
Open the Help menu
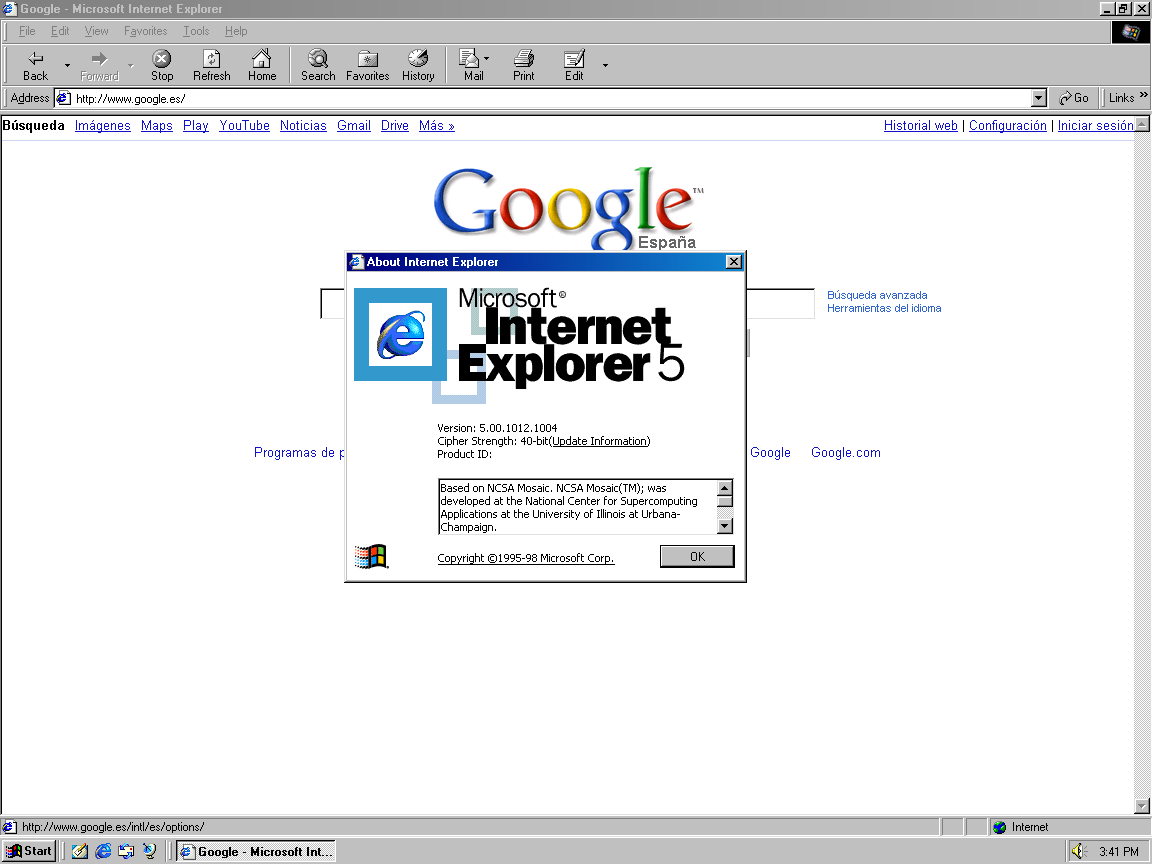(x=236, y=31)
